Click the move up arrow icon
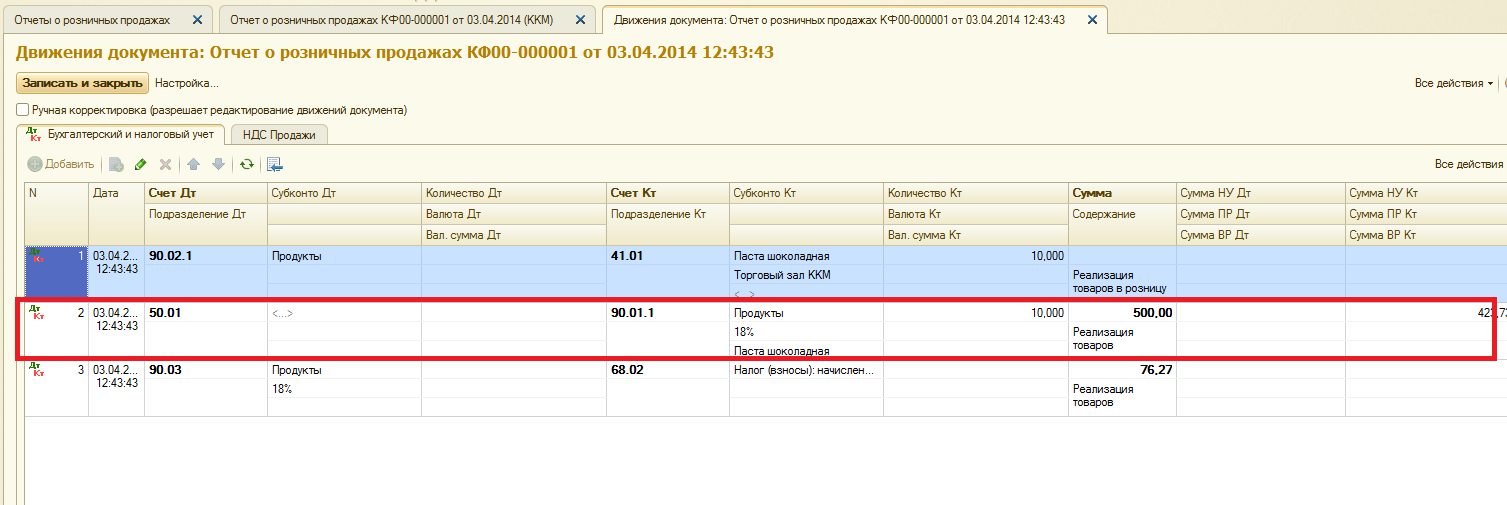Viewport: 1507px width, 505px height. tap(194, 164)
